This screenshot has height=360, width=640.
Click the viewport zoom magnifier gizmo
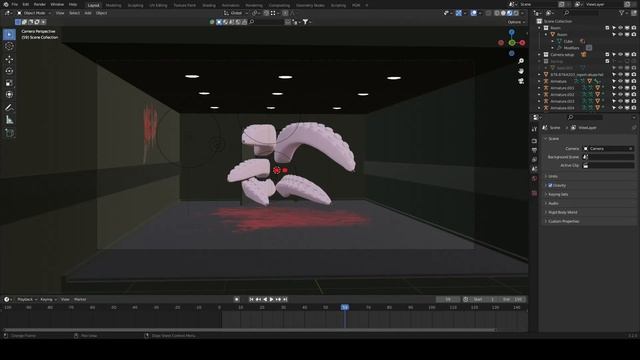pos(521,61)
